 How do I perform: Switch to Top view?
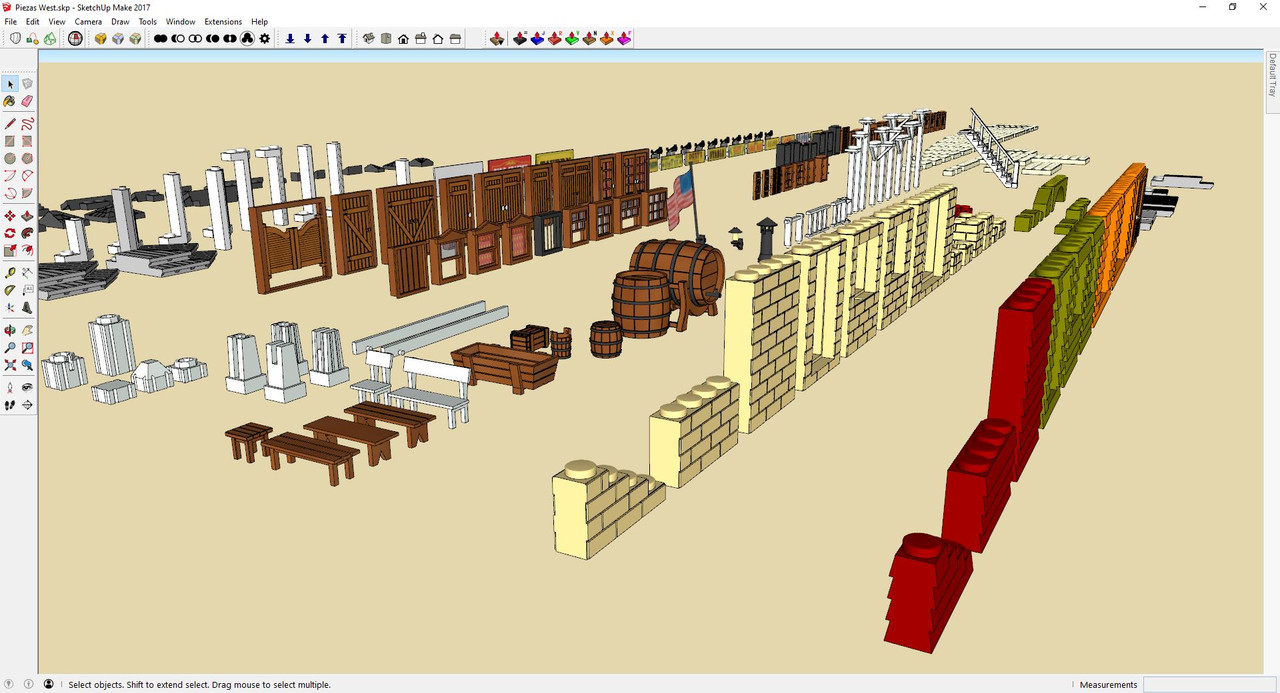pos(386,39)
